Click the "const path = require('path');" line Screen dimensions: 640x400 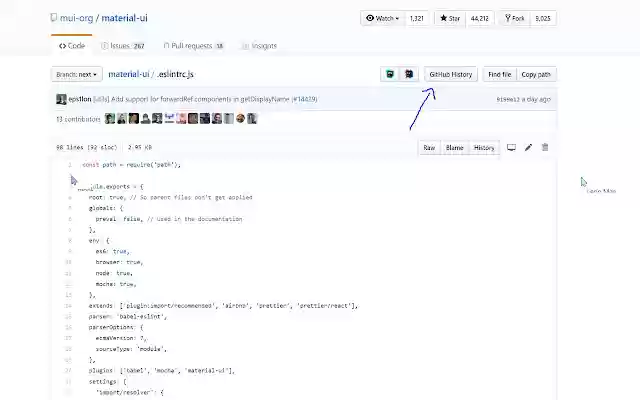[x=131, y=165]
